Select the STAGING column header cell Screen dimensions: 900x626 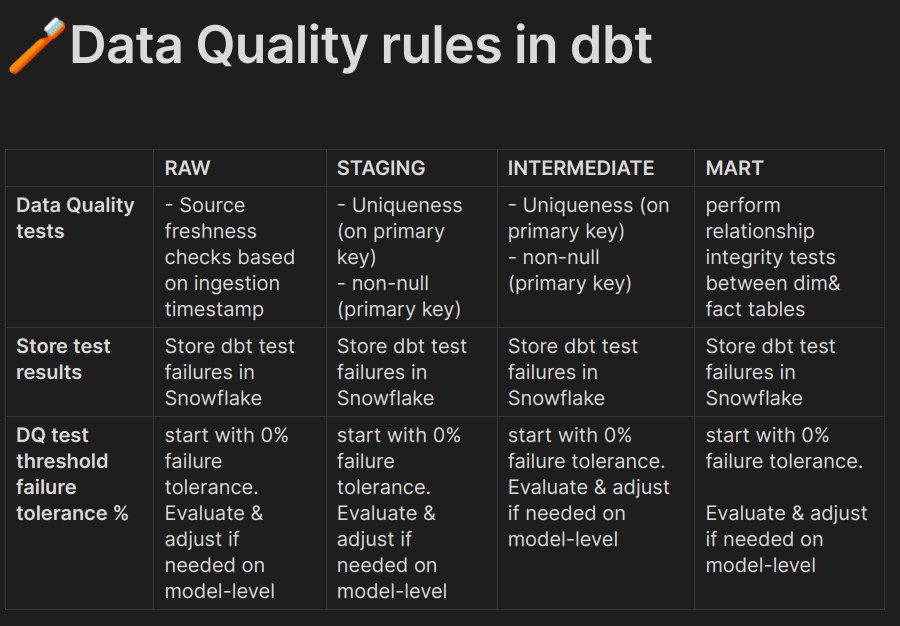(x=412, y=168)
